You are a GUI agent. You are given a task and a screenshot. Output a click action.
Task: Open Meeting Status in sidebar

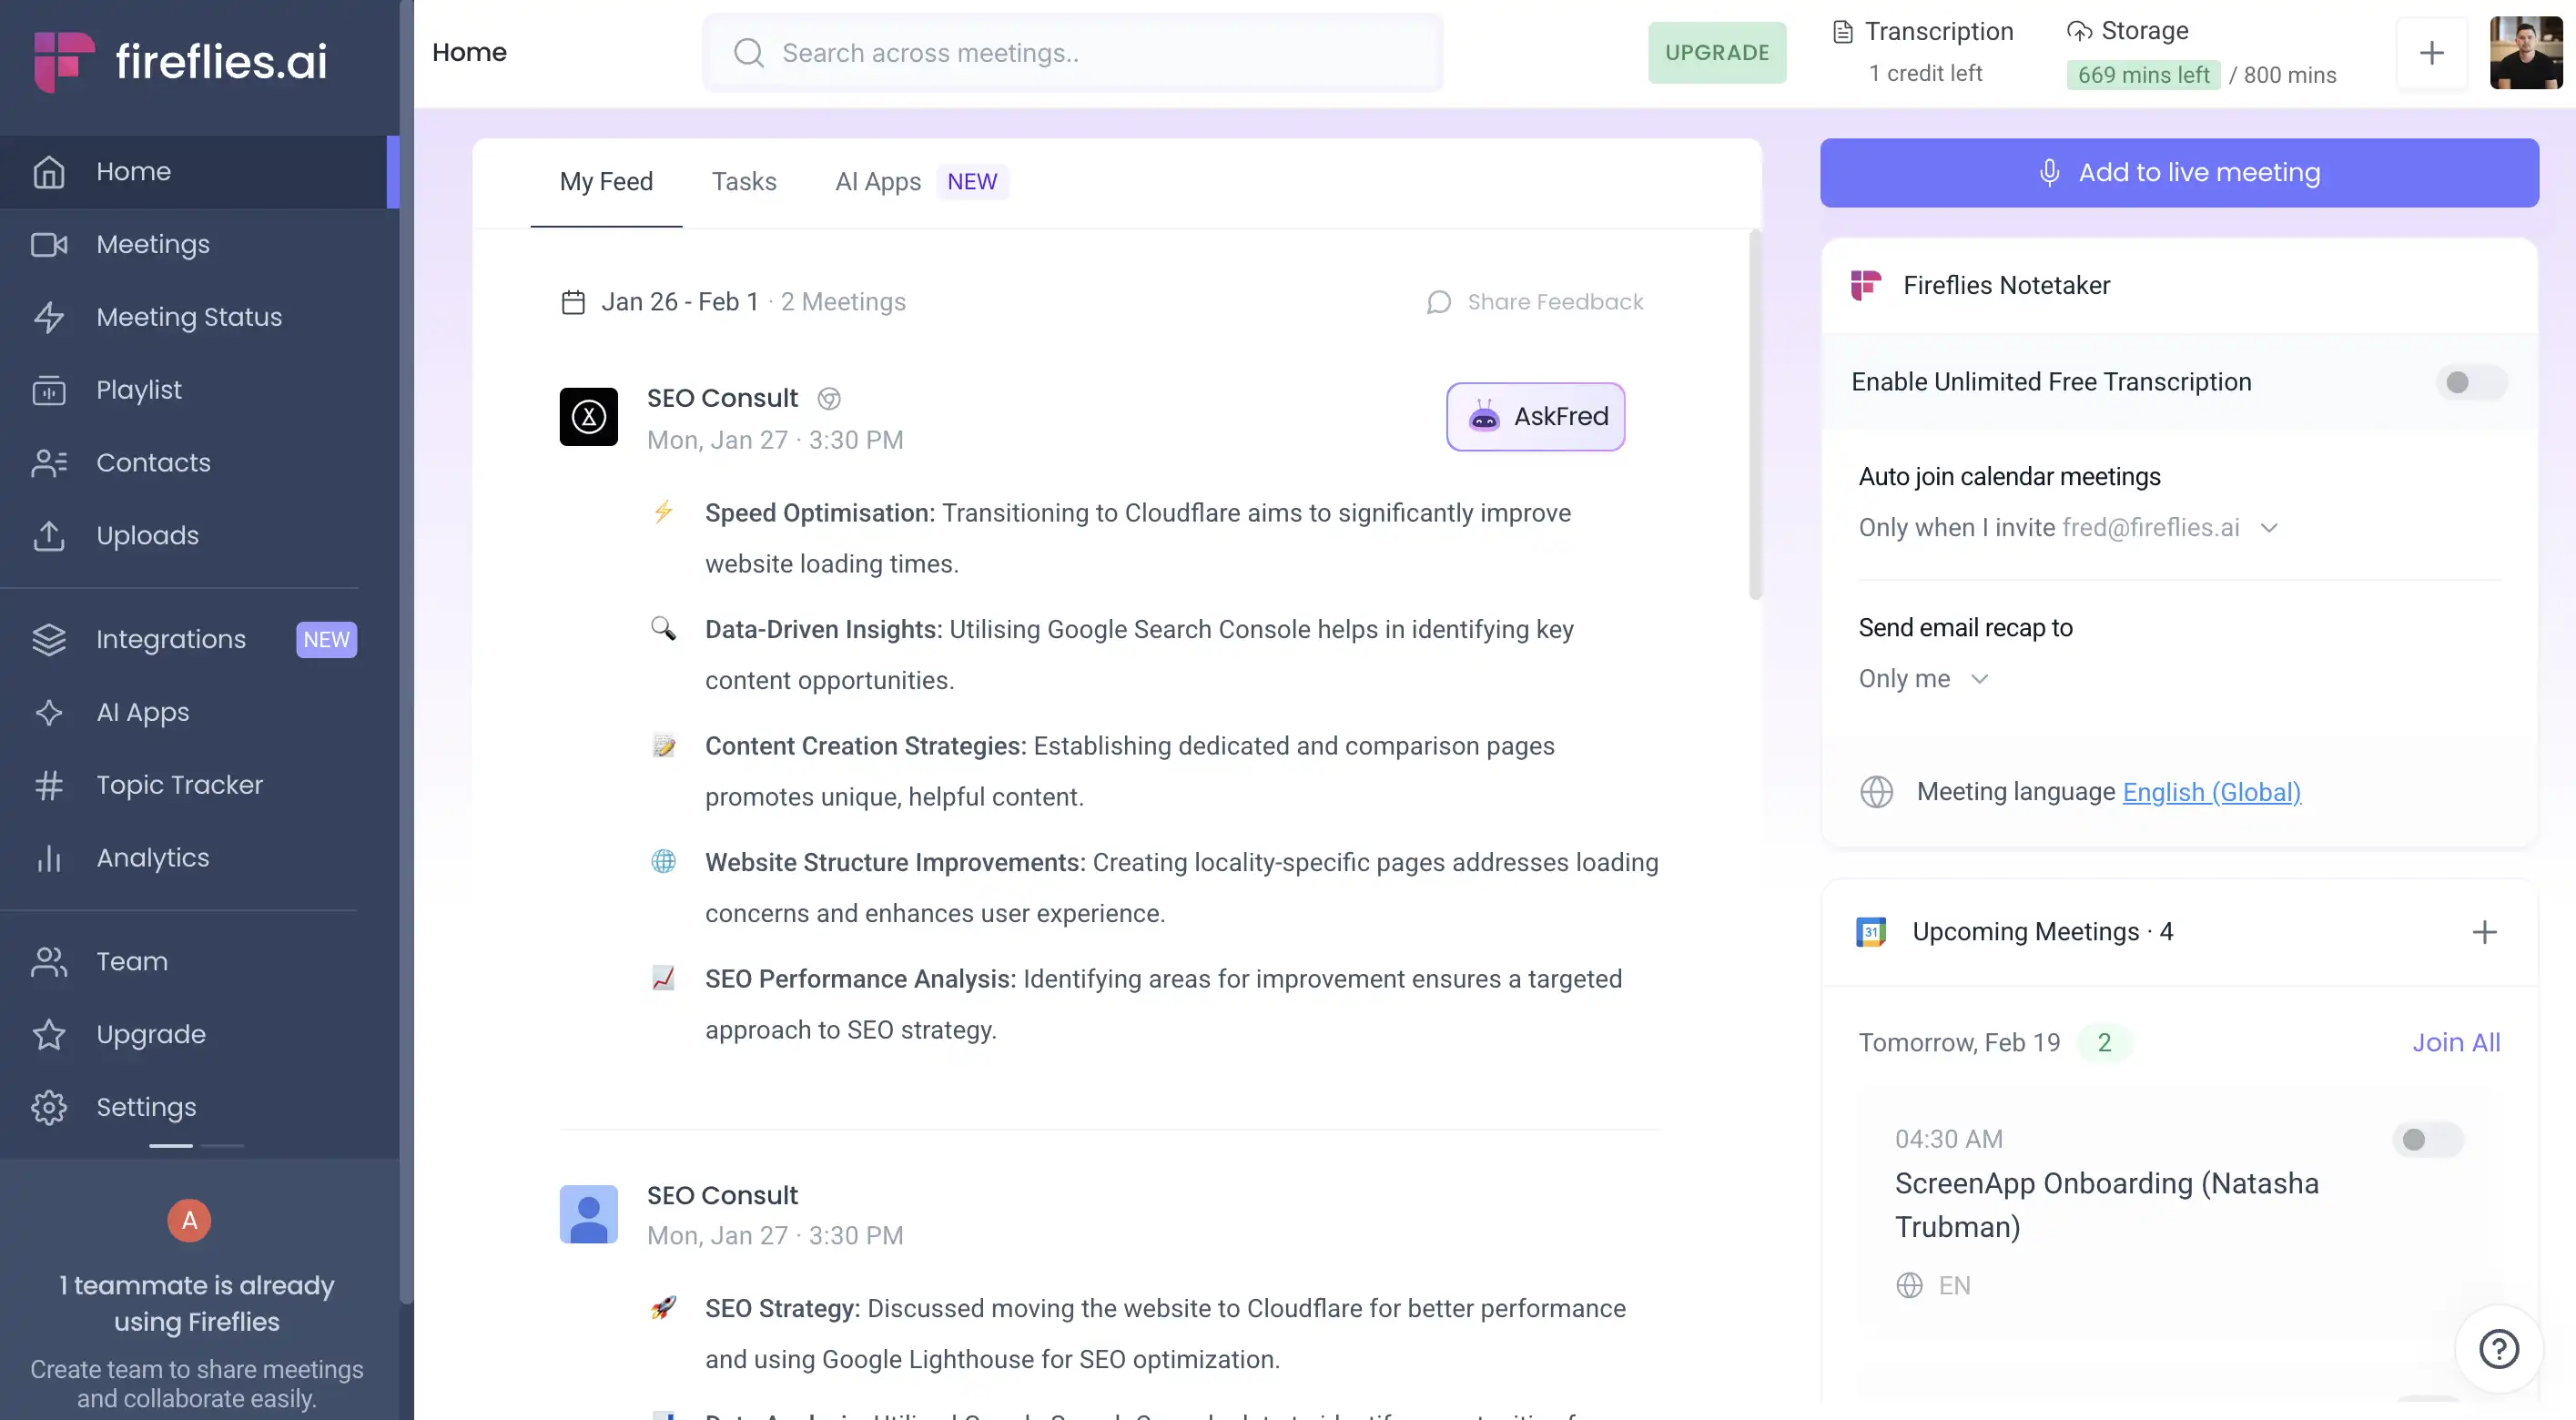189,317
